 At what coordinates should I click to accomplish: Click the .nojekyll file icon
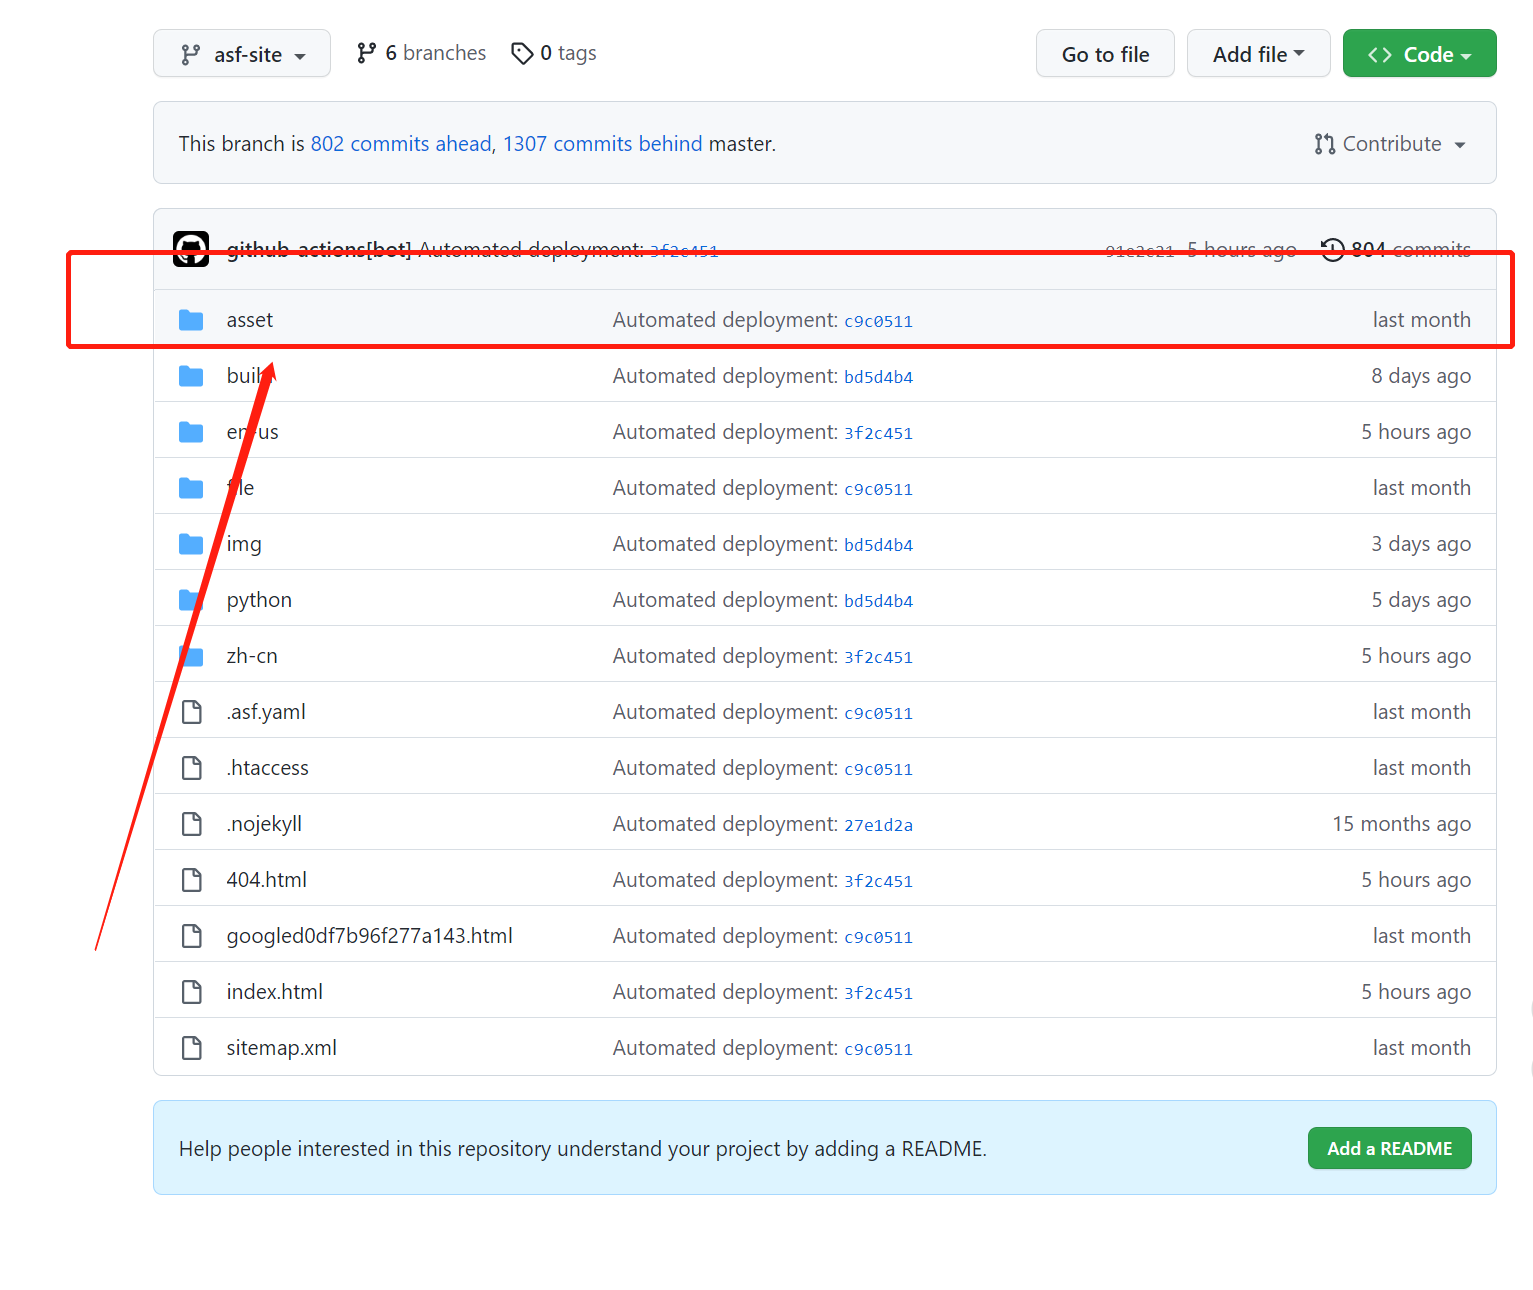pyautogui.click(x=191, y=824)
